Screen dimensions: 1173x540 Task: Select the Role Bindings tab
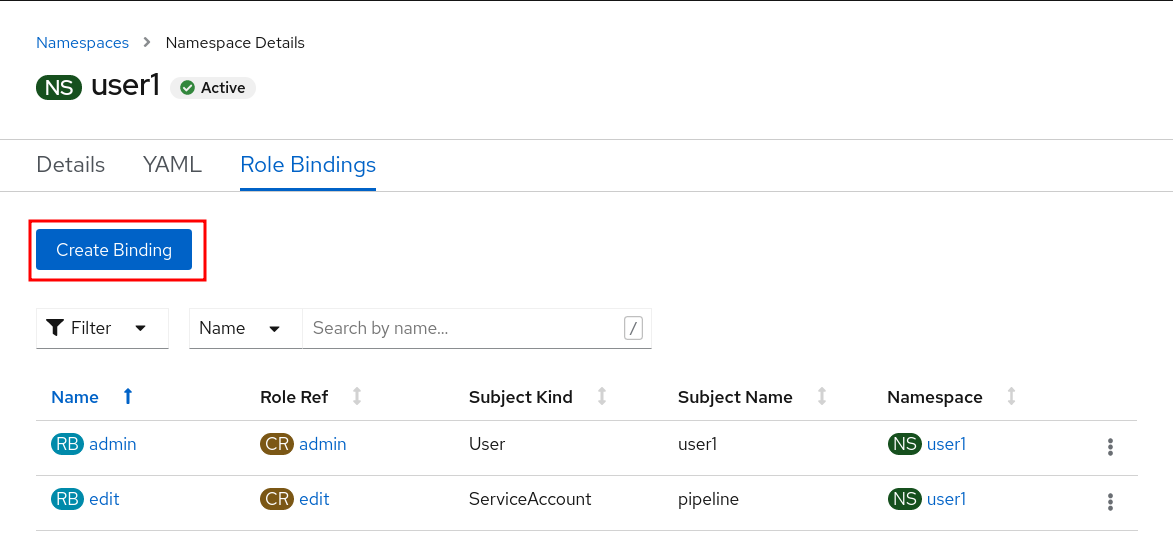tap(308, 165)
